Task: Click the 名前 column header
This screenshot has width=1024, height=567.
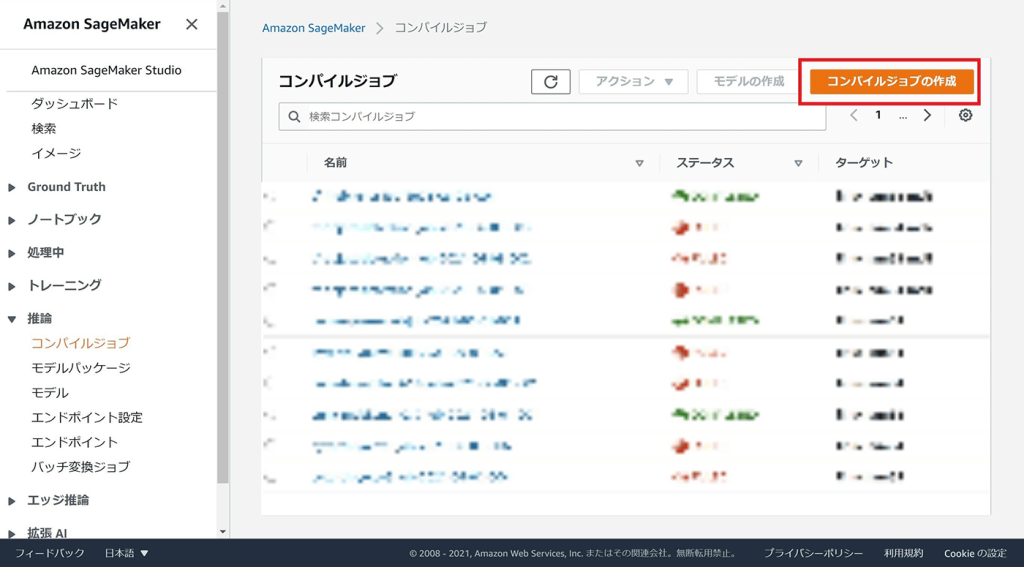Action: (336, 163)
